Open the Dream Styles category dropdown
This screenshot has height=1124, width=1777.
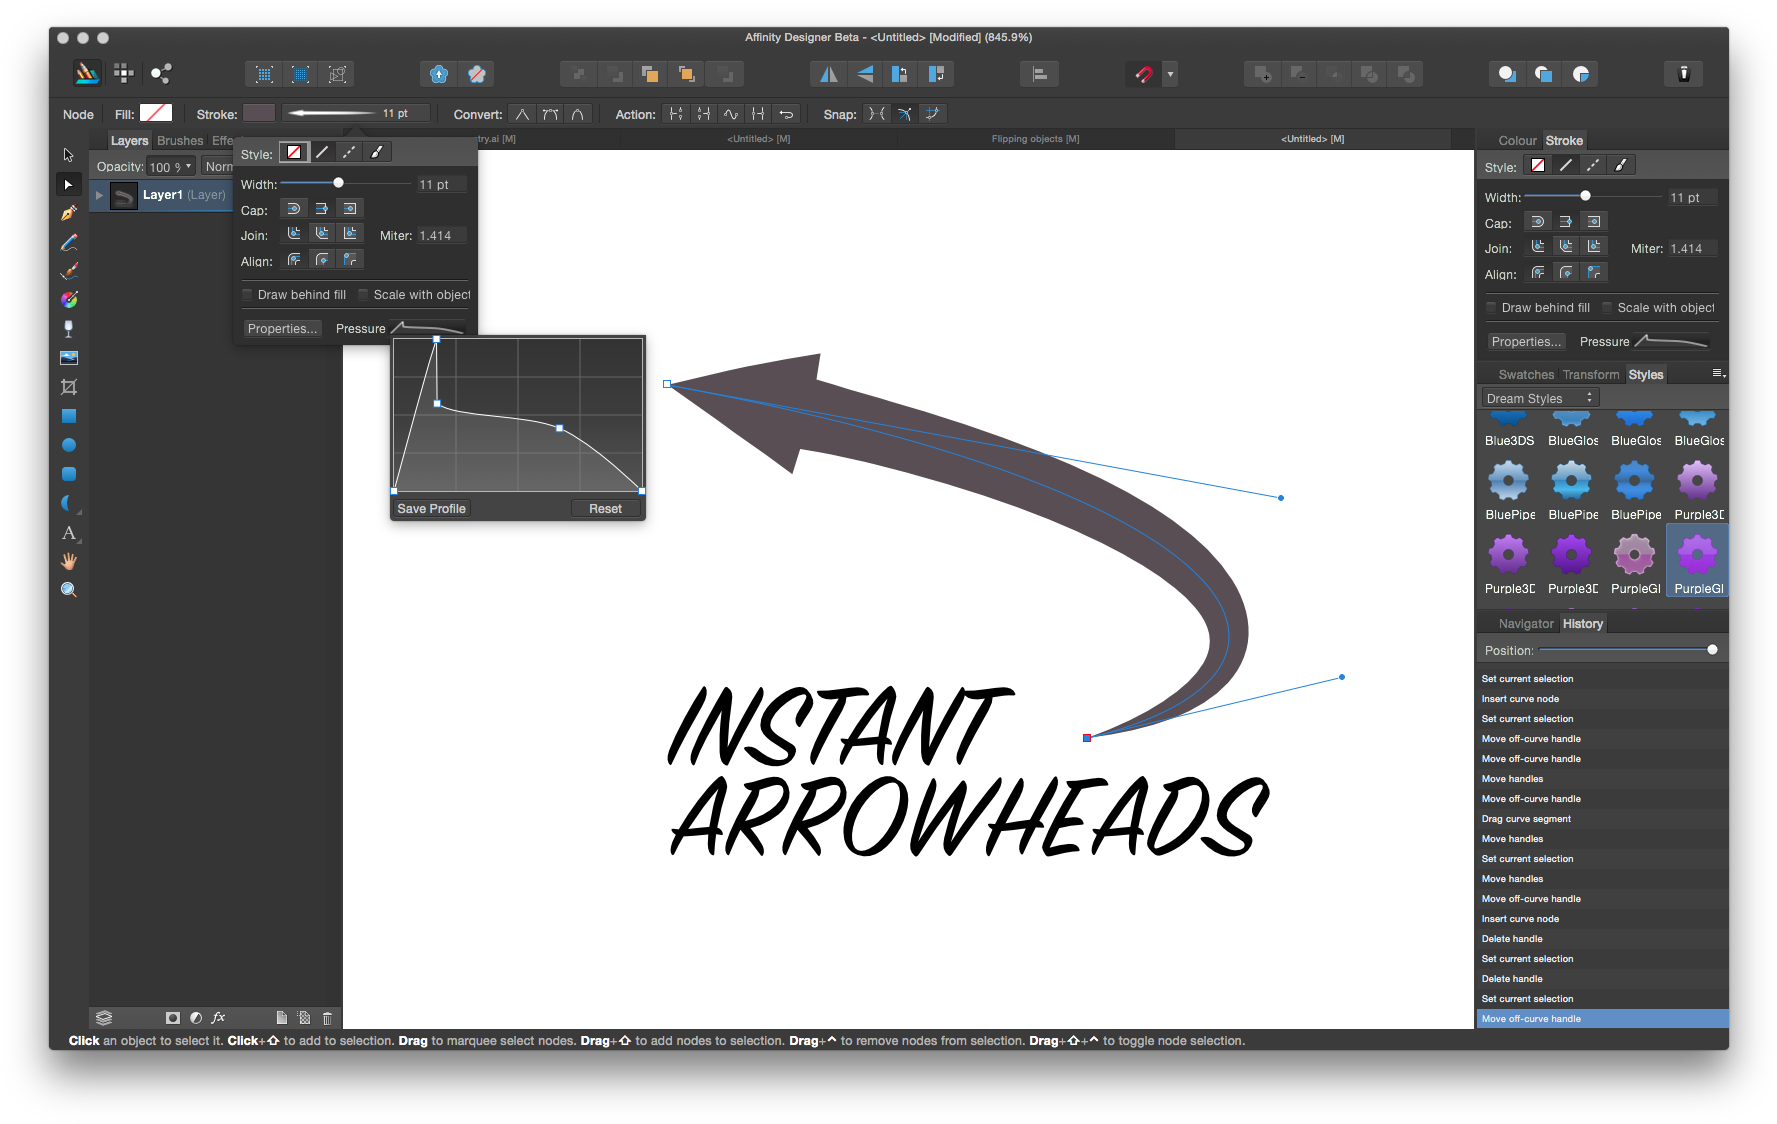1539,398
